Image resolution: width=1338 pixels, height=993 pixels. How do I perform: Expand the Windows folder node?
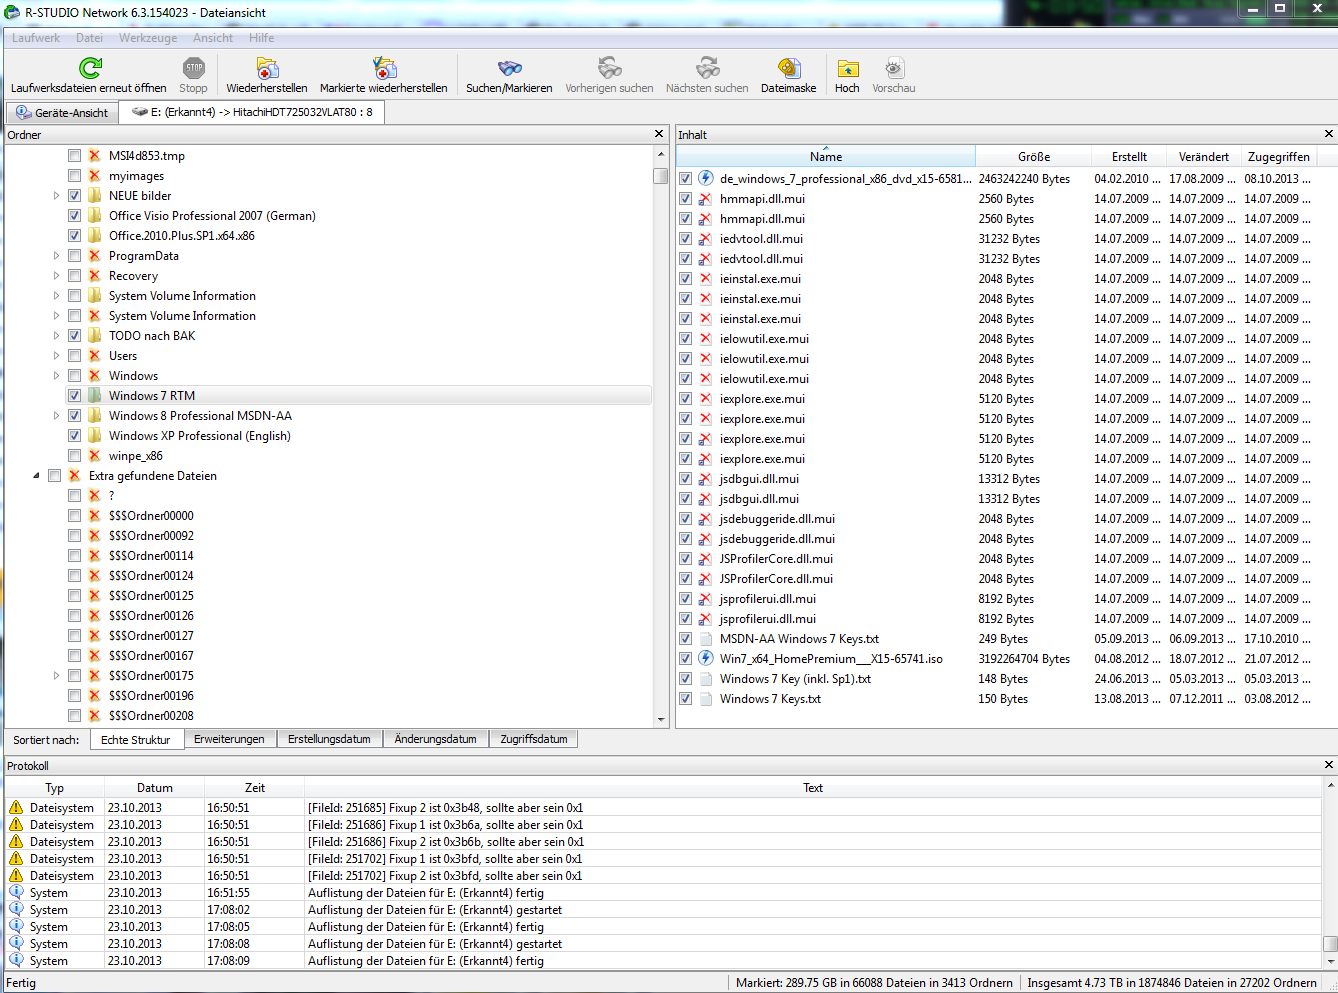click(57, 376)
